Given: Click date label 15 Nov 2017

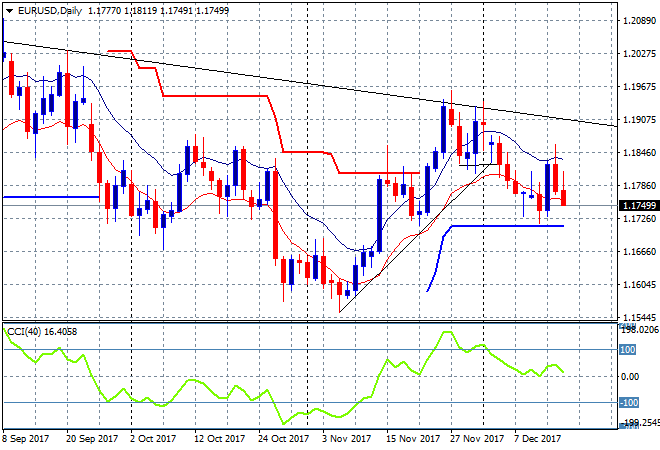Looking at the screenshot, I should click(x=413, y=439).
